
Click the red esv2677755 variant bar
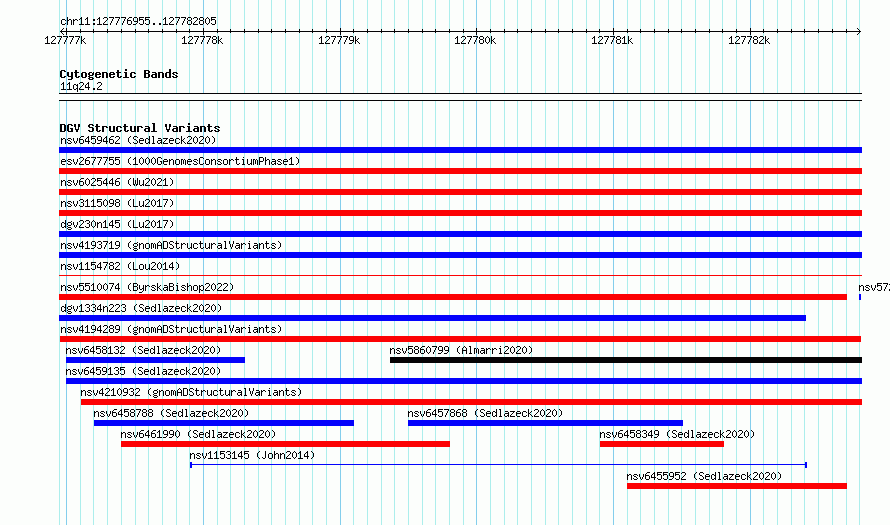point(460,171)
